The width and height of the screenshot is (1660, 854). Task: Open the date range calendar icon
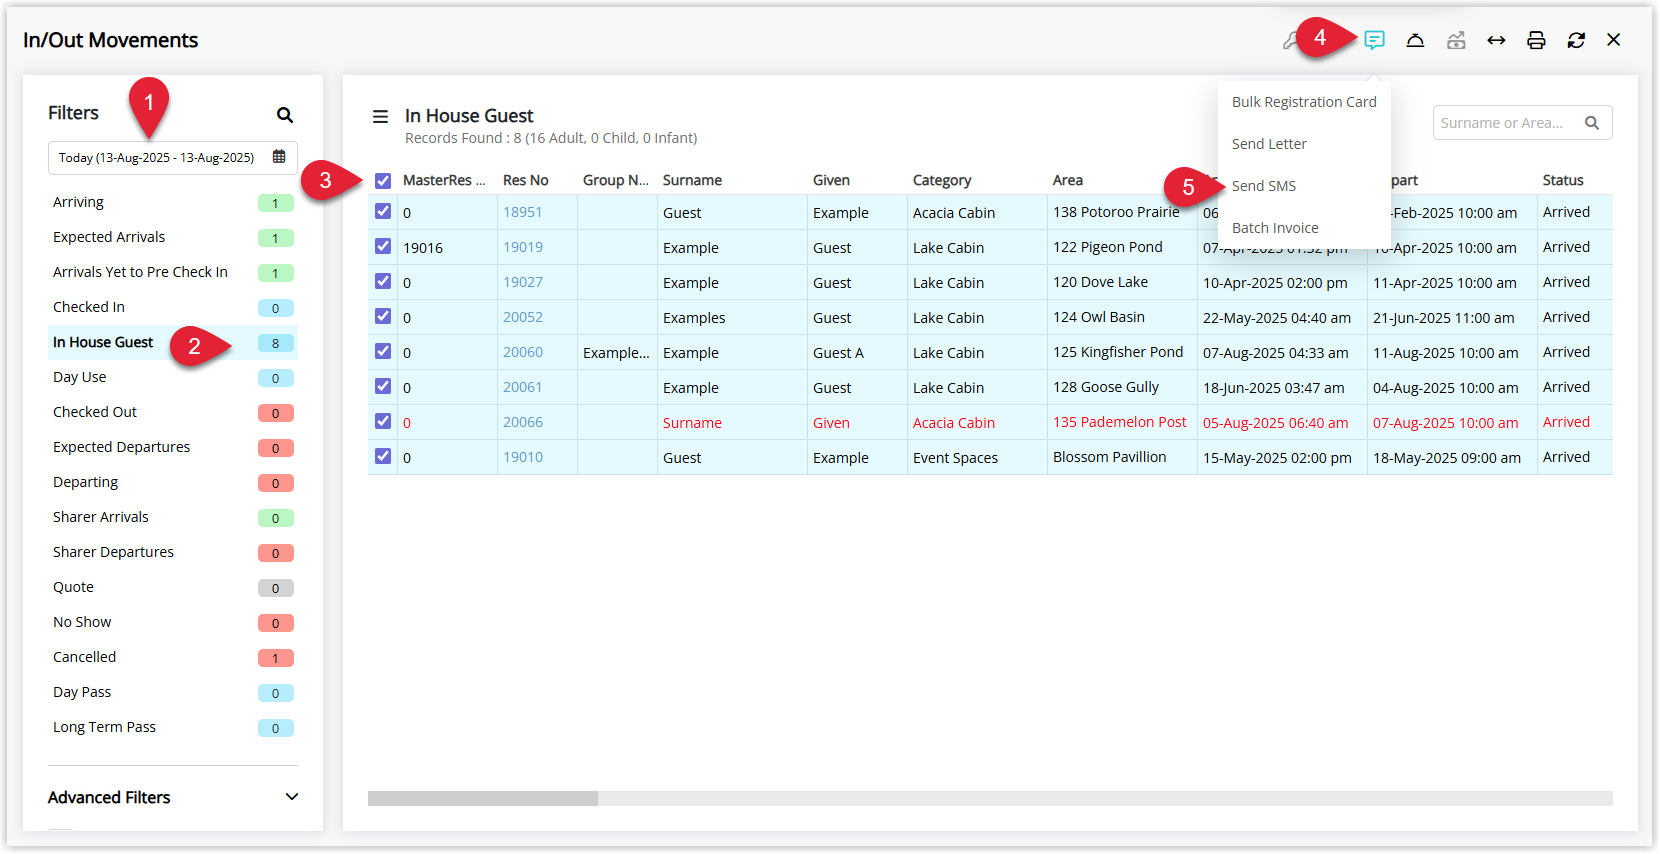coord(279,157)
